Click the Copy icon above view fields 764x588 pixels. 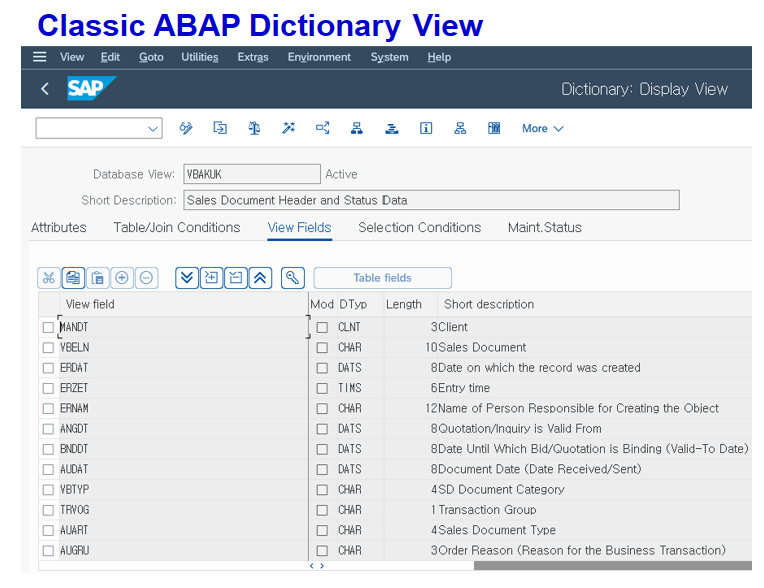pyautogui.click(x=73, y=278)
